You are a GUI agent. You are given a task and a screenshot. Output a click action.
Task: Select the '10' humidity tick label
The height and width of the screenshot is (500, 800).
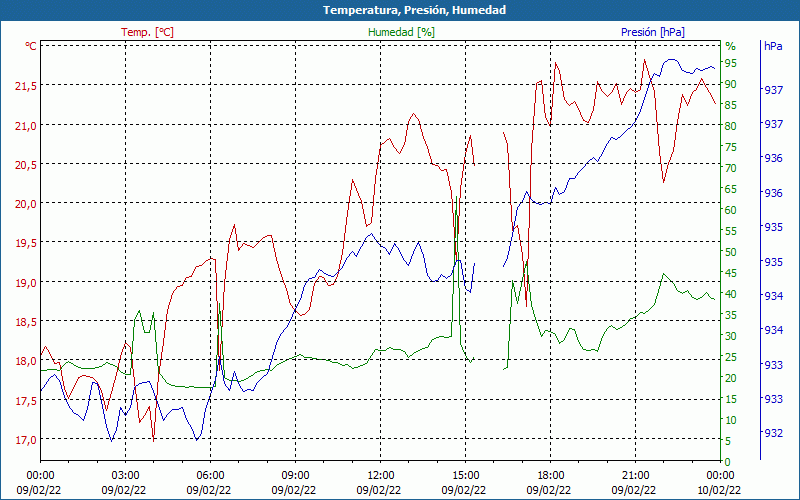731,420
